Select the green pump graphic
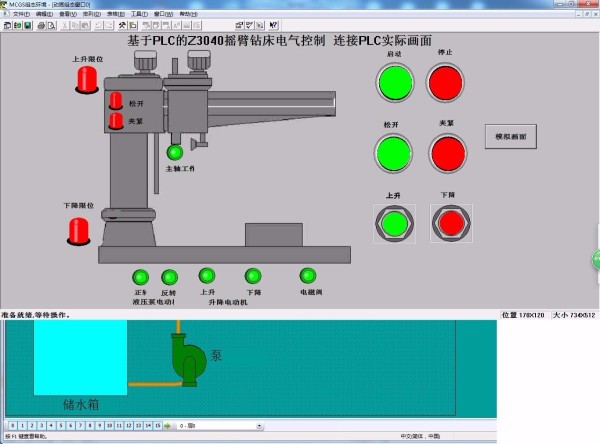Viewport: 600px width, 444px height. pos(188,360)
